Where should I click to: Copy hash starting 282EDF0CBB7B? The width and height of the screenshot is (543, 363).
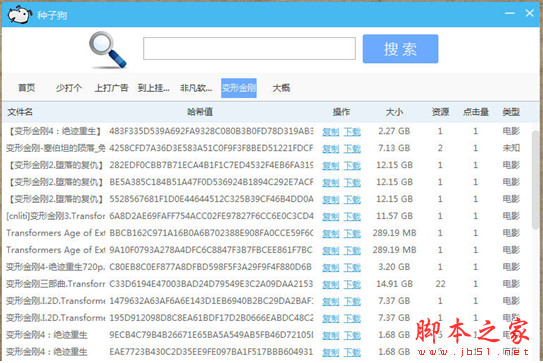pos(331,166)
